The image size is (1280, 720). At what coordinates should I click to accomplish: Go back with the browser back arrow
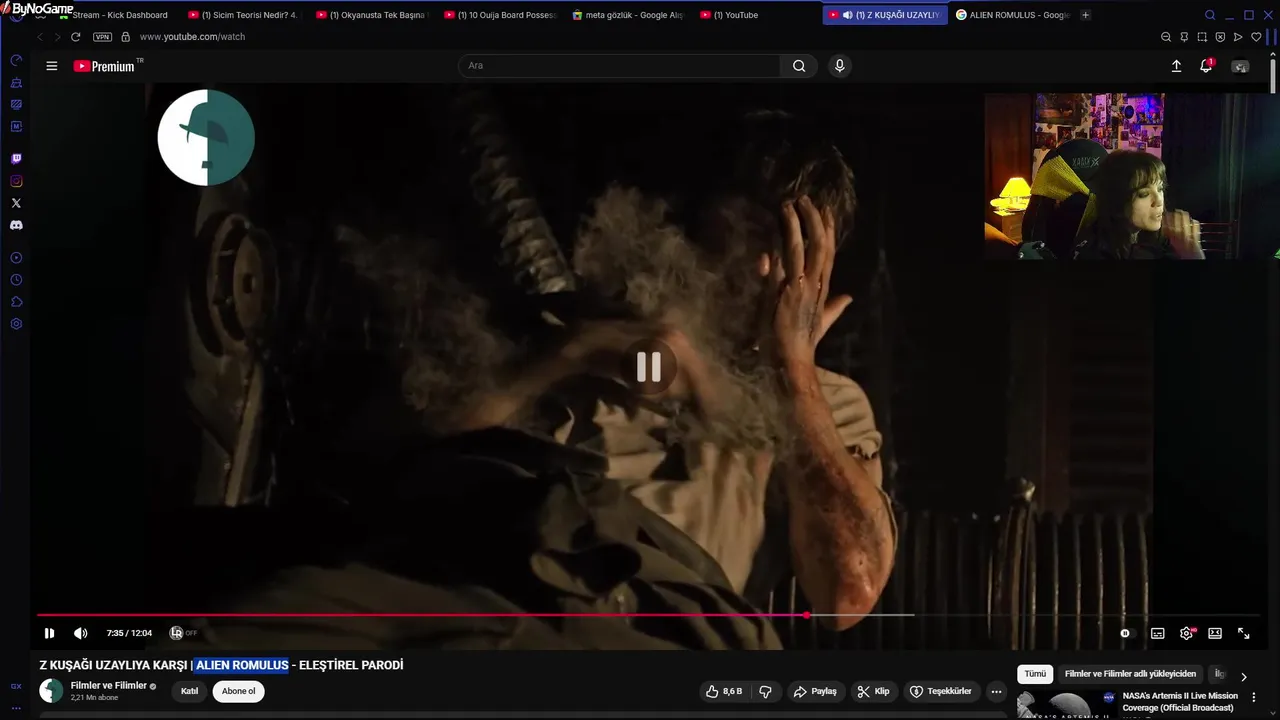click(x=40, y=37)
